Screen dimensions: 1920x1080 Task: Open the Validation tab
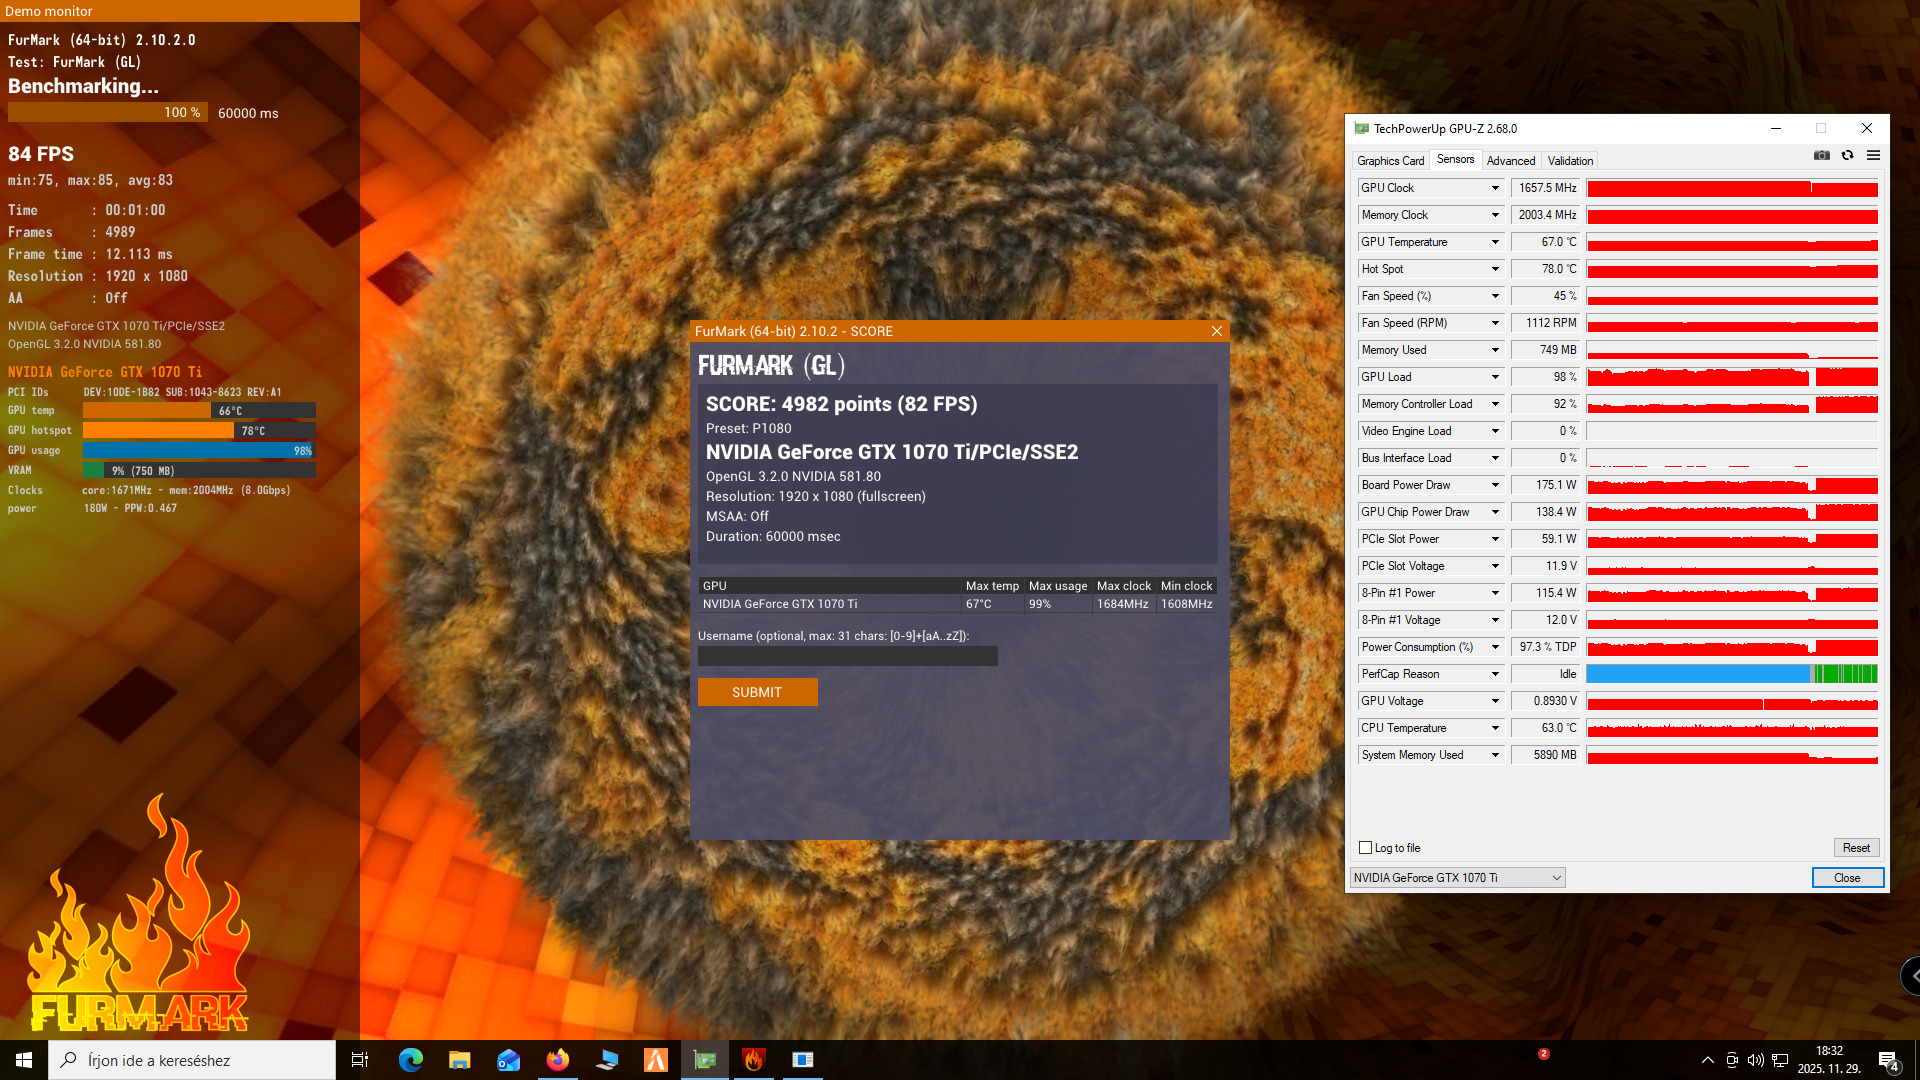(x=1570, y=161)
